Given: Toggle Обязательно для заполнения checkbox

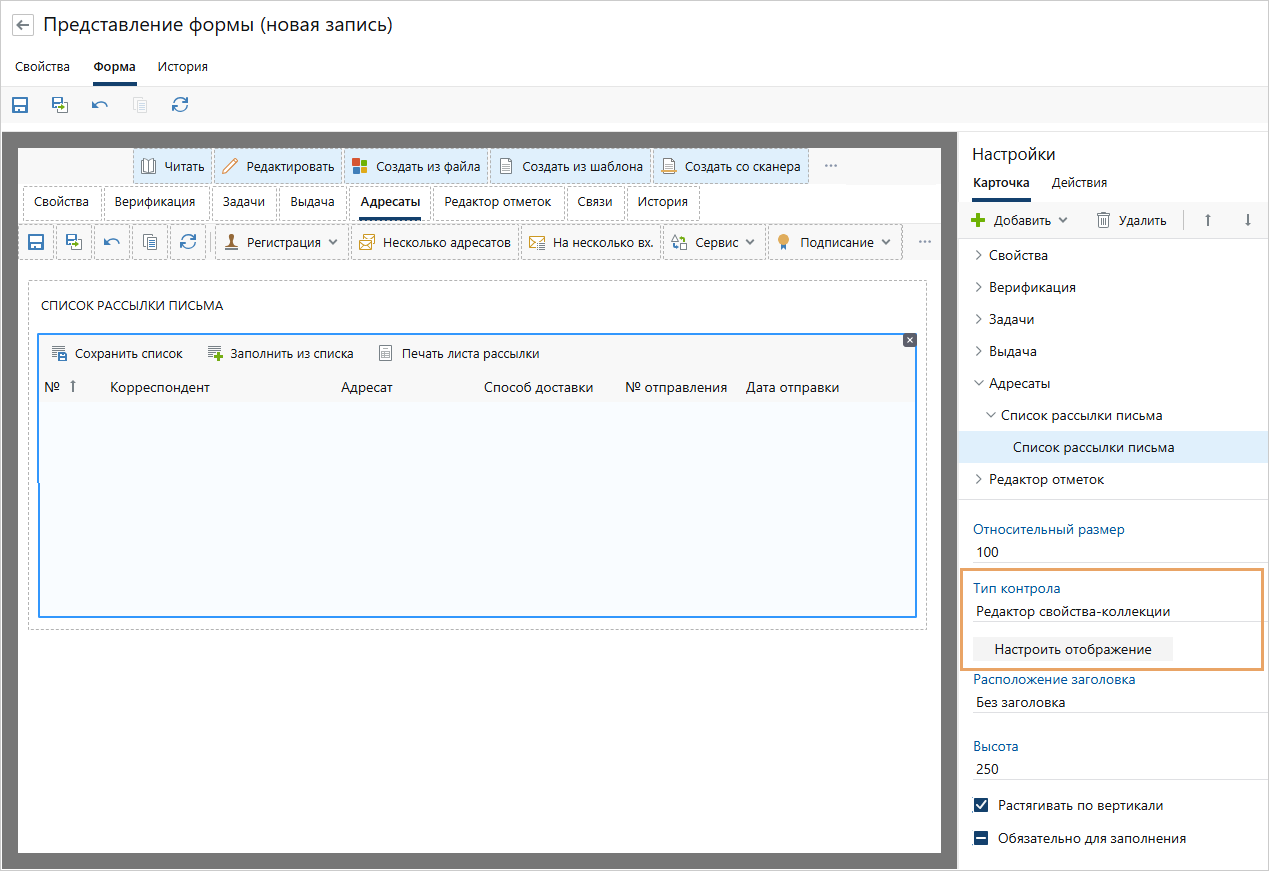Looking at the screenshot, I should tap(981, 838).
